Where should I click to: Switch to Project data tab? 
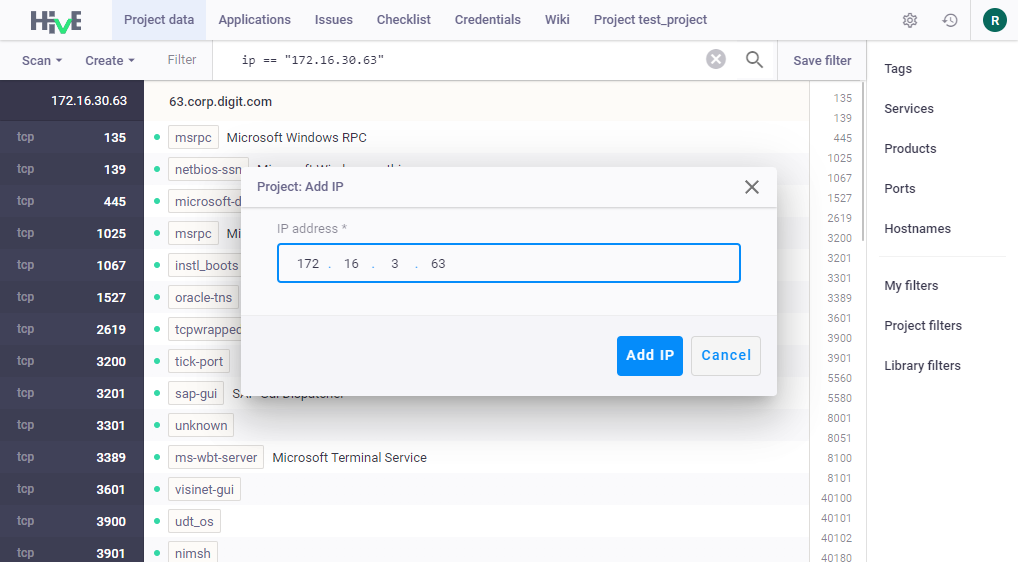tap(159, 20)
